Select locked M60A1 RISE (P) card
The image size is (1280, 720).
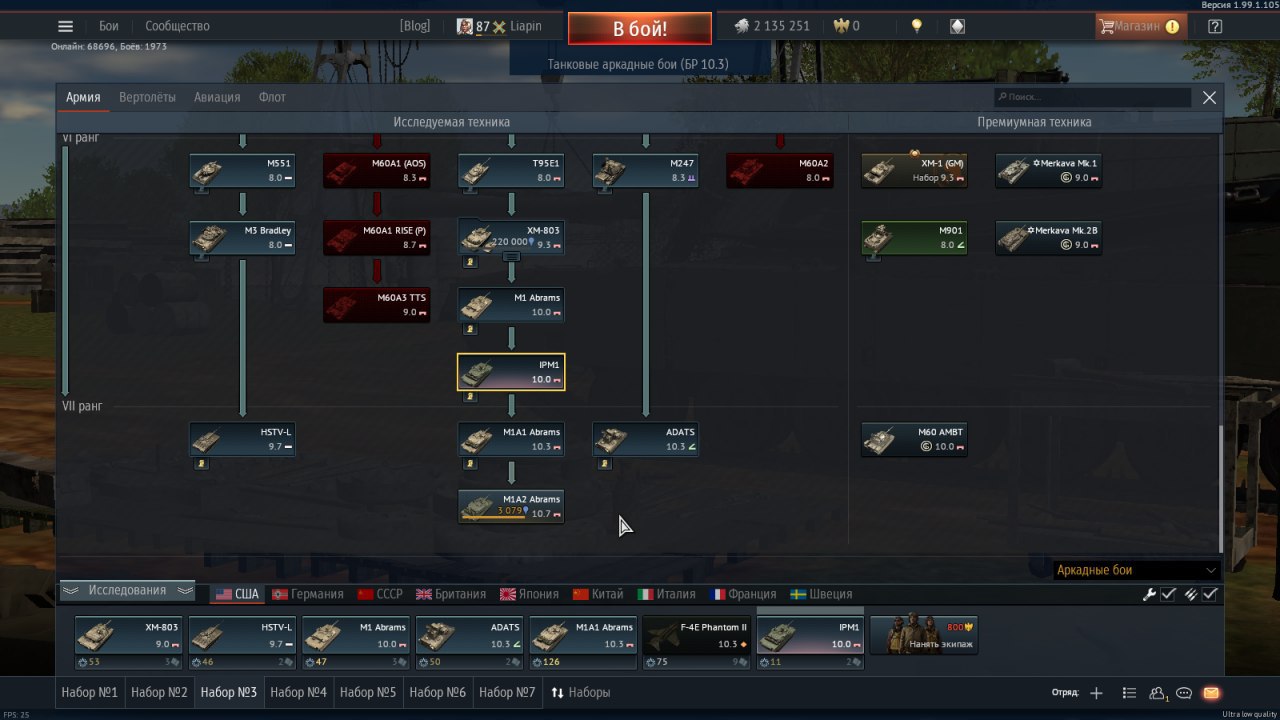click(377, 238)
